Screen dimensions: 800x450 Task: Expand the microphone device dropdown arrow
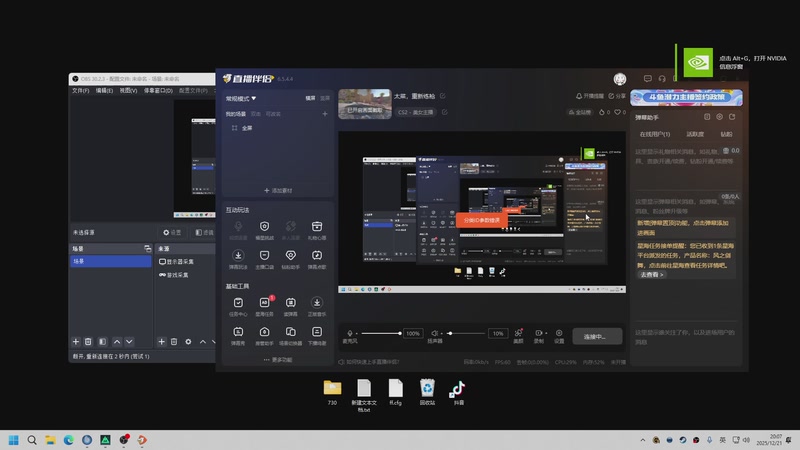coord(356,333)
